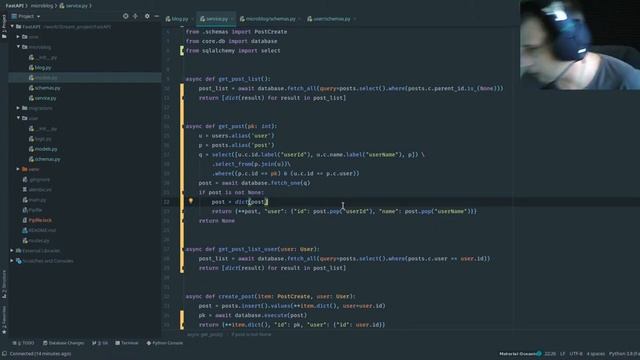The width and height of the screenshot is (640, 360).
Task: Open the Terminal tool window
Action: click(x=127, y=343)
